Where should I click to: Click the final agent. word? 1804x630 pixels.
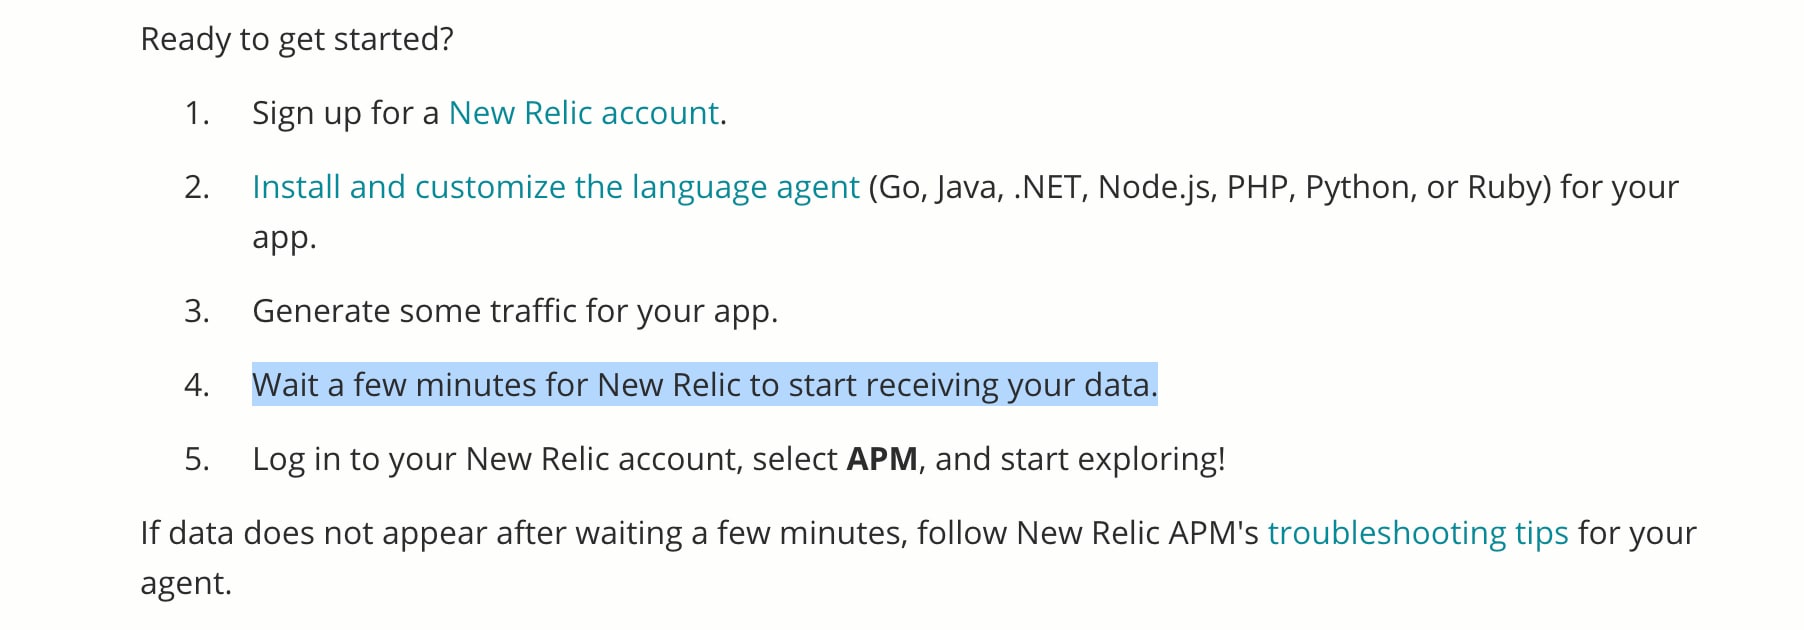pyautogui.click(x=186, y=584)
